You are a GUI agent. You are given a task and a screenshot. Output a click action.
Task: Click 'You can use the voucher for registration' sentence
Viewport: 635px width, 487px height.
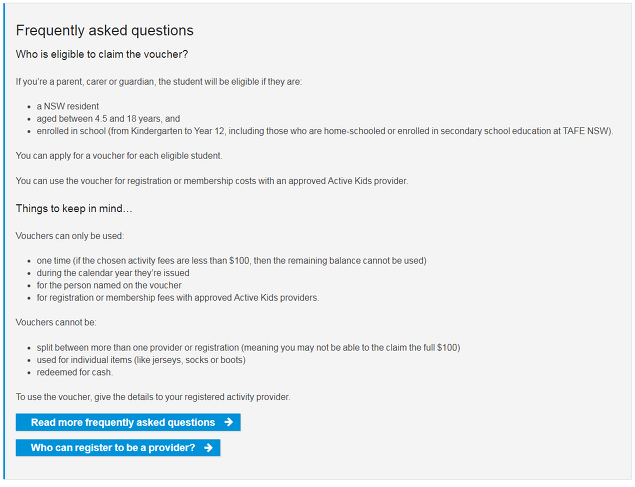212,181
